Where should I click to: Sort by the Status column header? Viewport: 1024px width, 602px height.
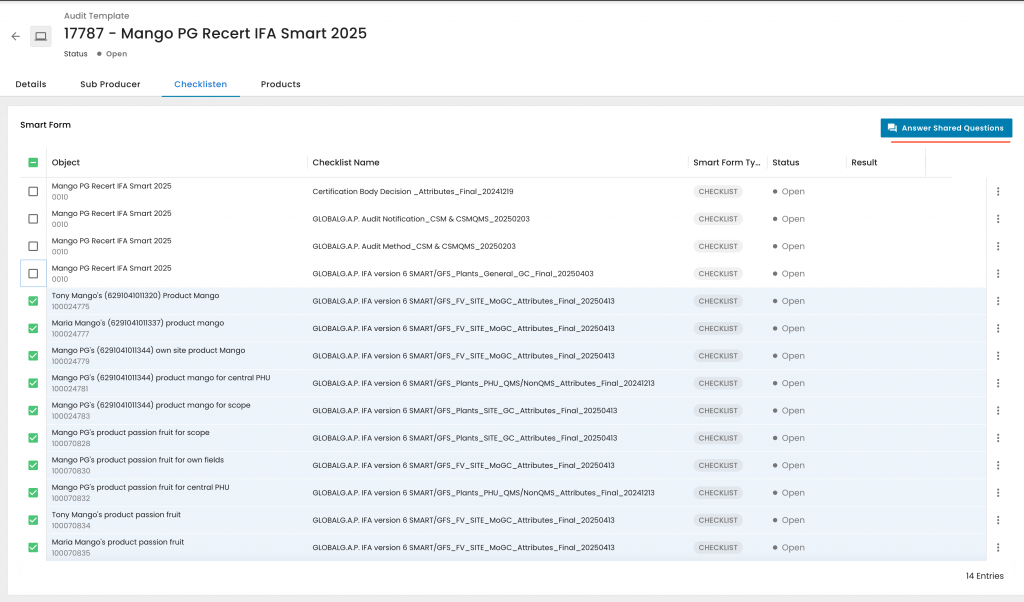[x=786, y=163]
